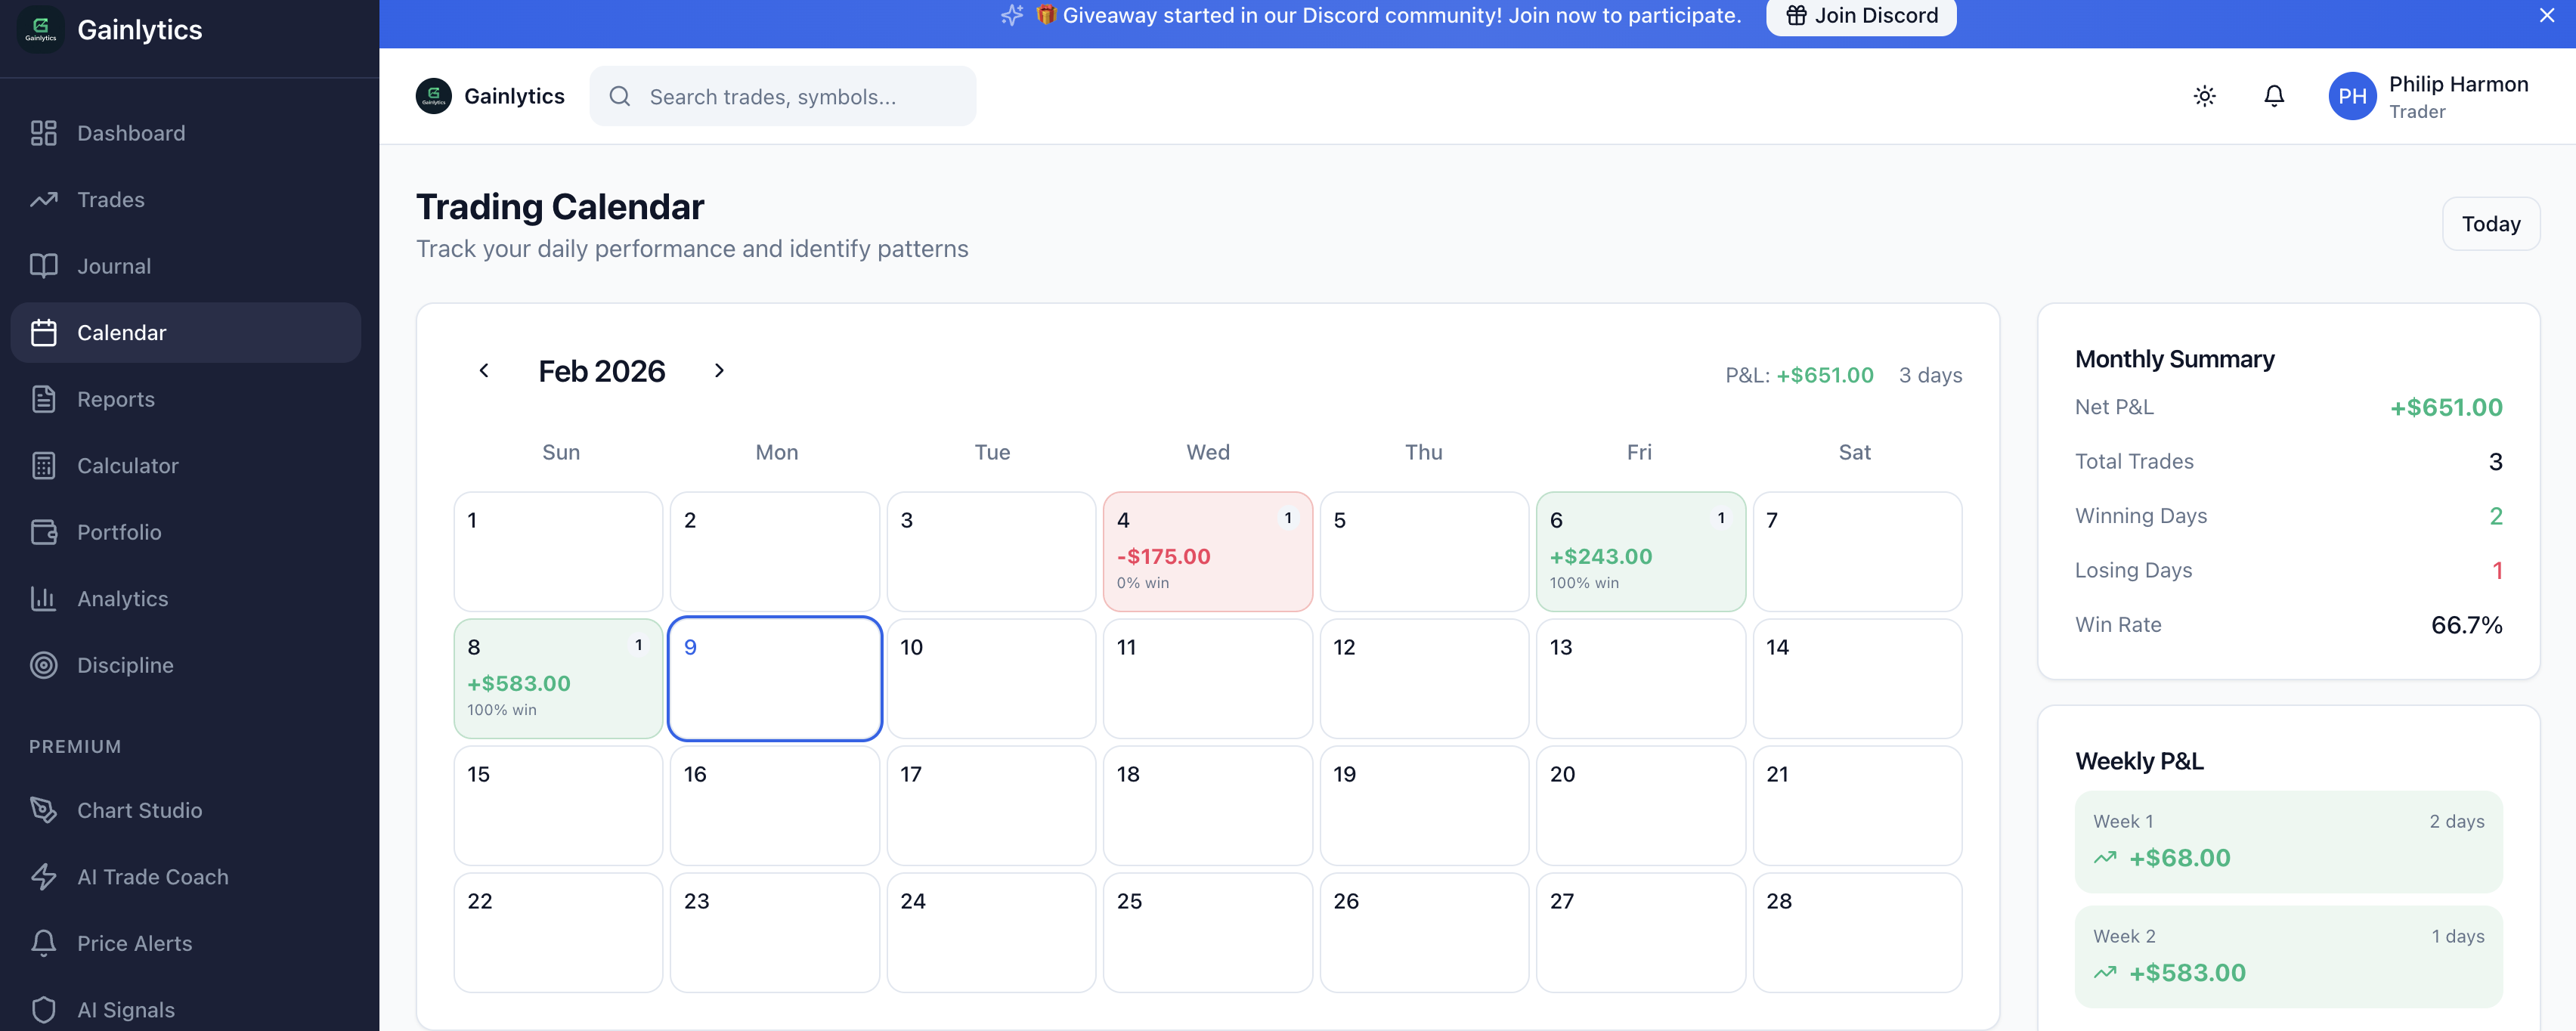The height and width of the screenshot is (1031, 2576).
Task: Open Trades in sidebar menu
Action: [111, 200]
